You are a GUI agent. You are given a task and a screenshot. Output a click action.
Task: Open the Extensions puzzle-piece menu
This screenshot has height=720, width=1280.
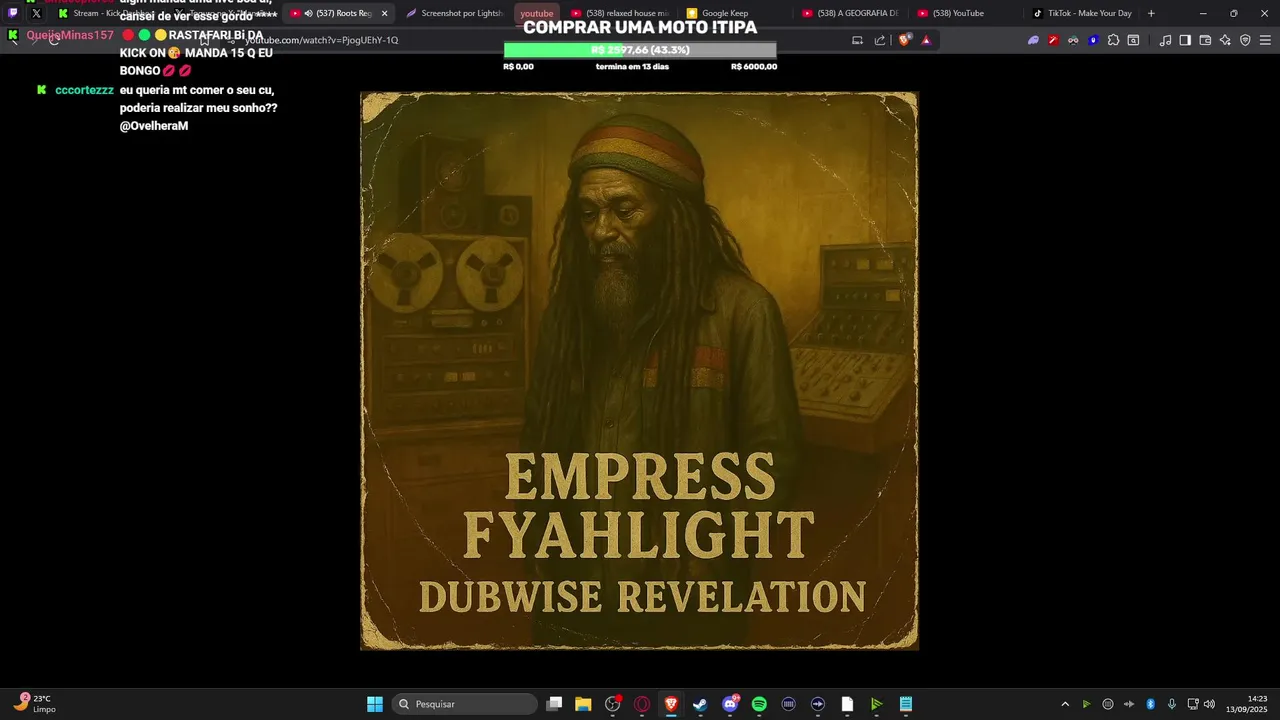point(1113,40)
